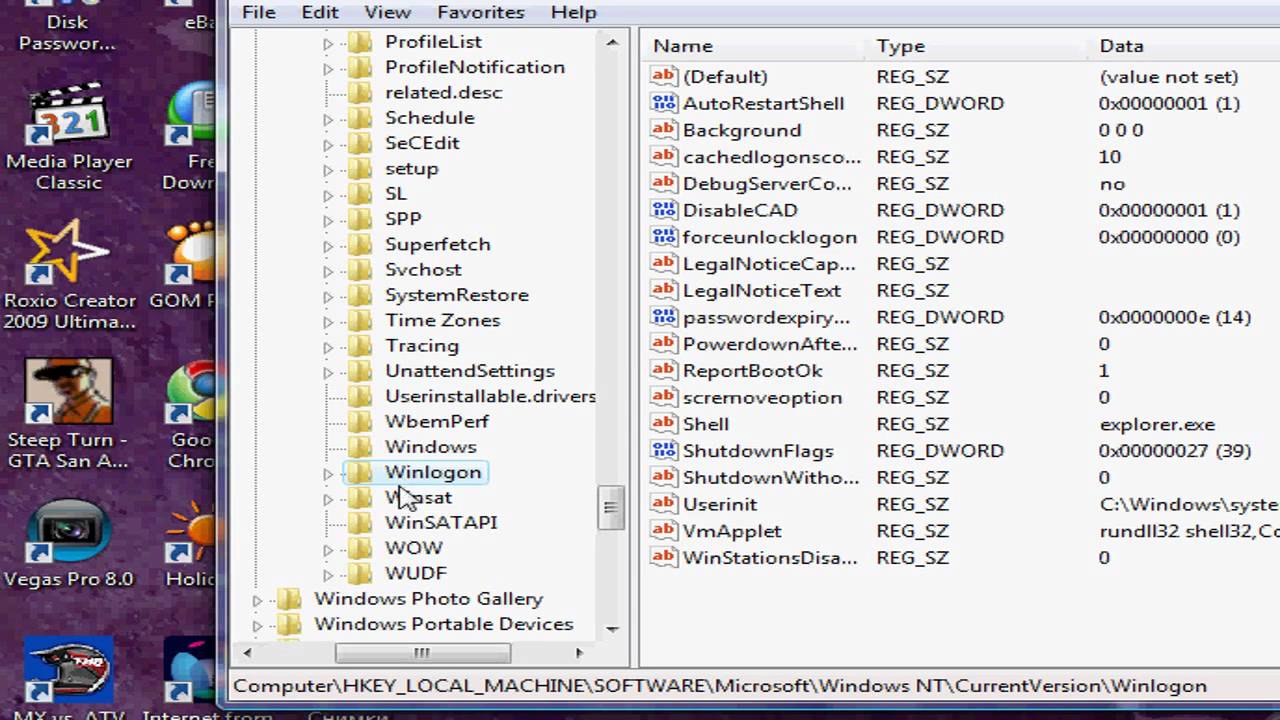The width and height of the screenshot is (1280, 720).
Task: Click the SystemRestore folder icon
Action: [x=360, y=294]
